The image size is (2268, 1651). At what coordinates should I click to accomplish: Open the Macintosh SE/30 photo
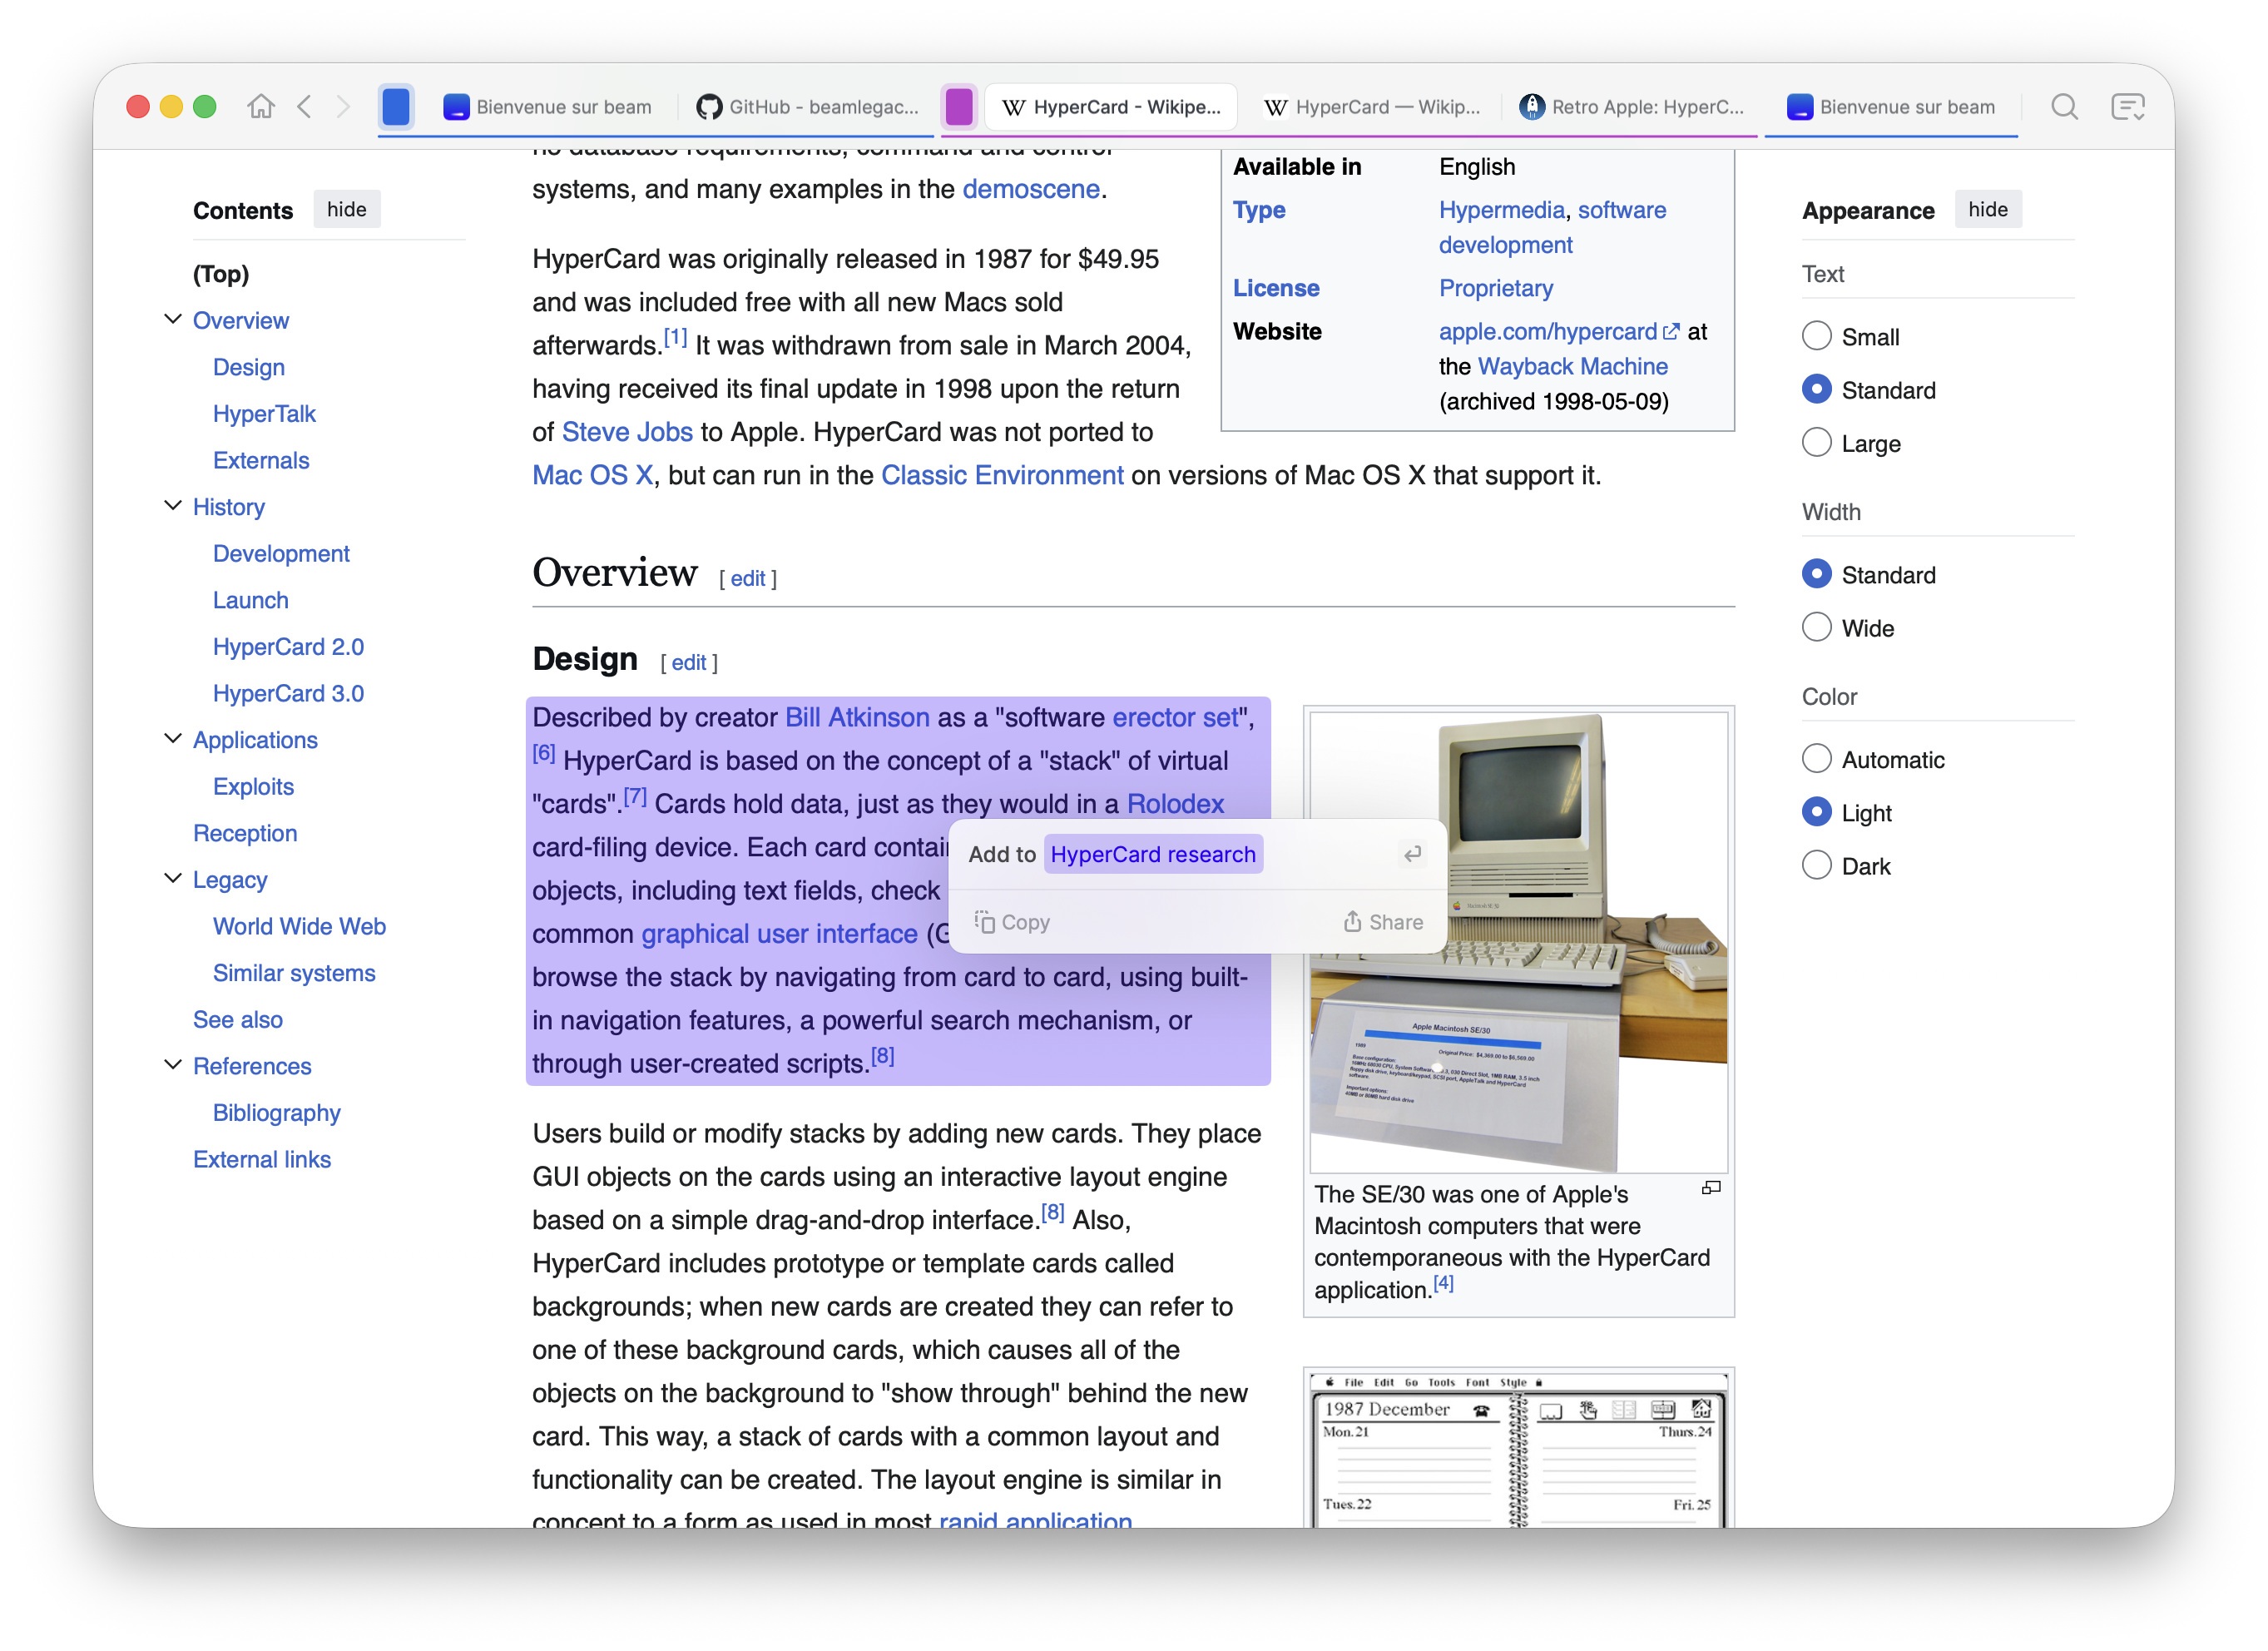(1518, 942)
